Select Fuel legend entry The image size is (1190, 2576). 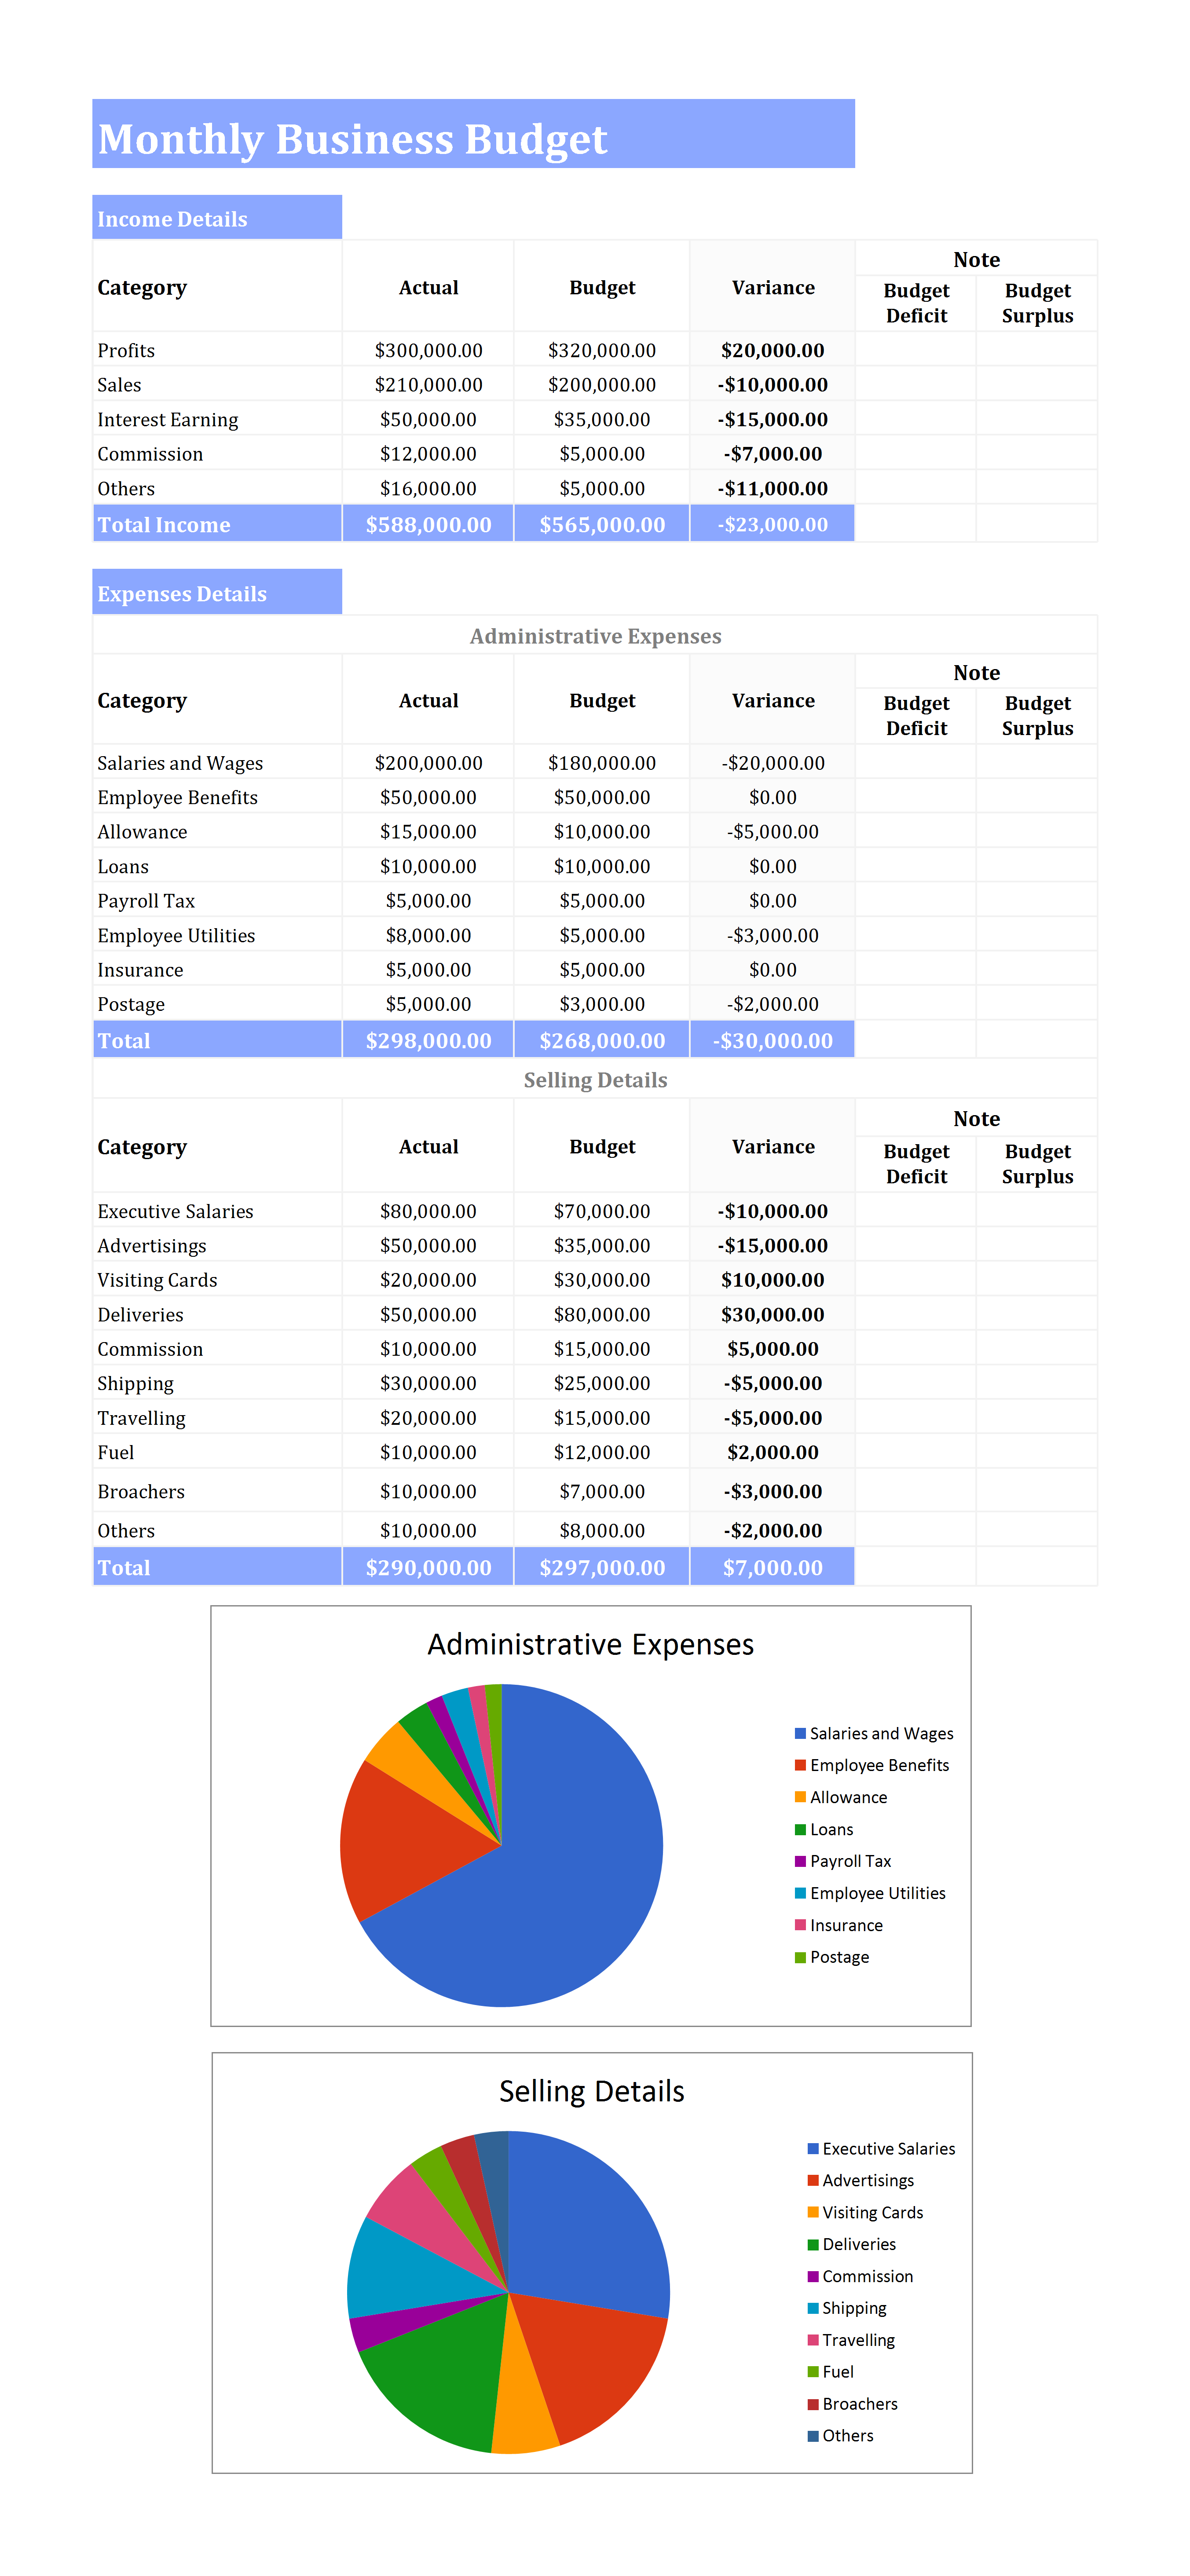831,2372
